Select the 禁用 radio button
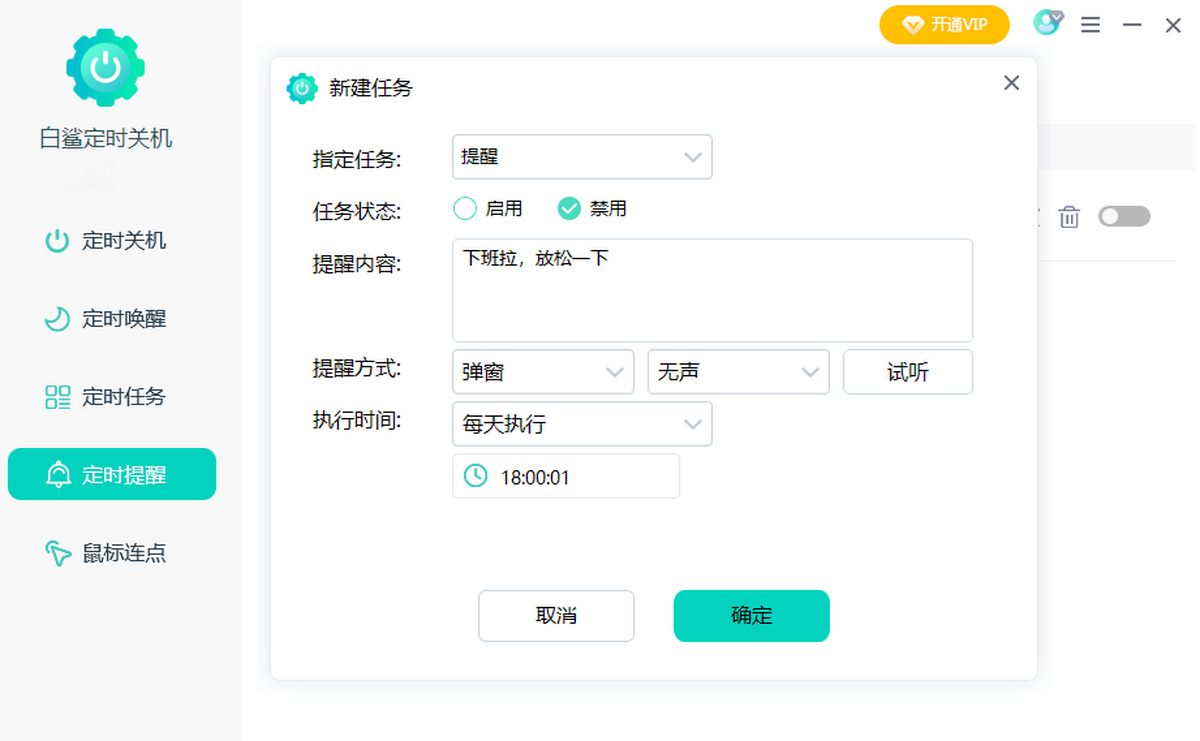This screenshot has width=1200, height=741. [x=569, y=208]
